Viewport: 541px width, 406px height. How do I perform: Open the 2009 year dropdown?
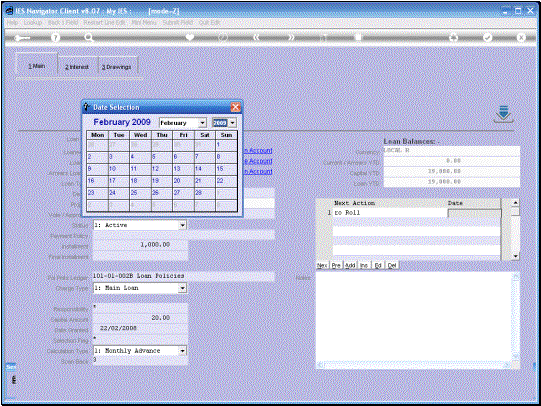[233, 122]
